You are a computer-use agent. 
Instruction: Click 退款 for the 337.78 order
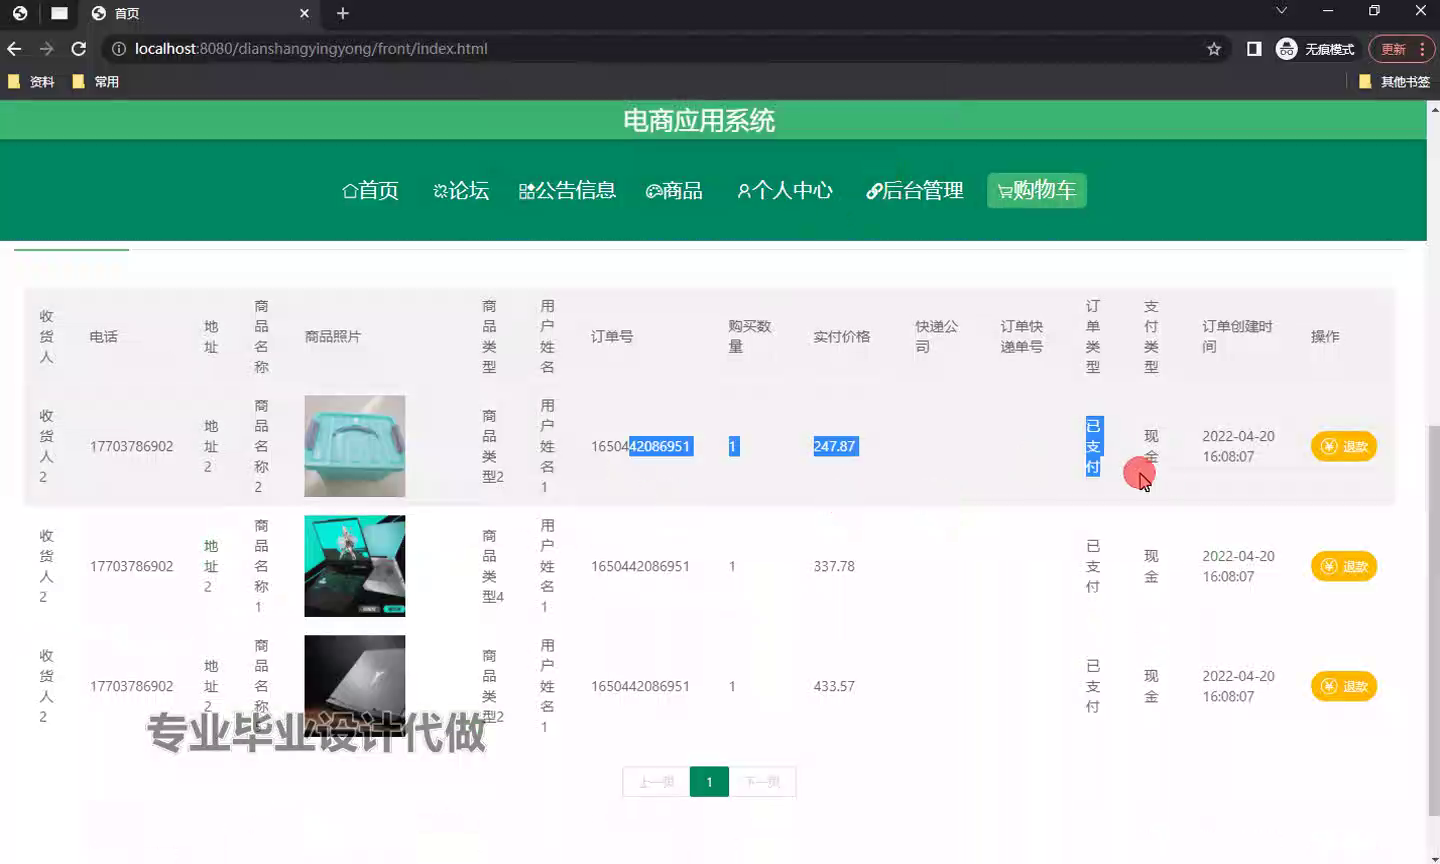1344,566
